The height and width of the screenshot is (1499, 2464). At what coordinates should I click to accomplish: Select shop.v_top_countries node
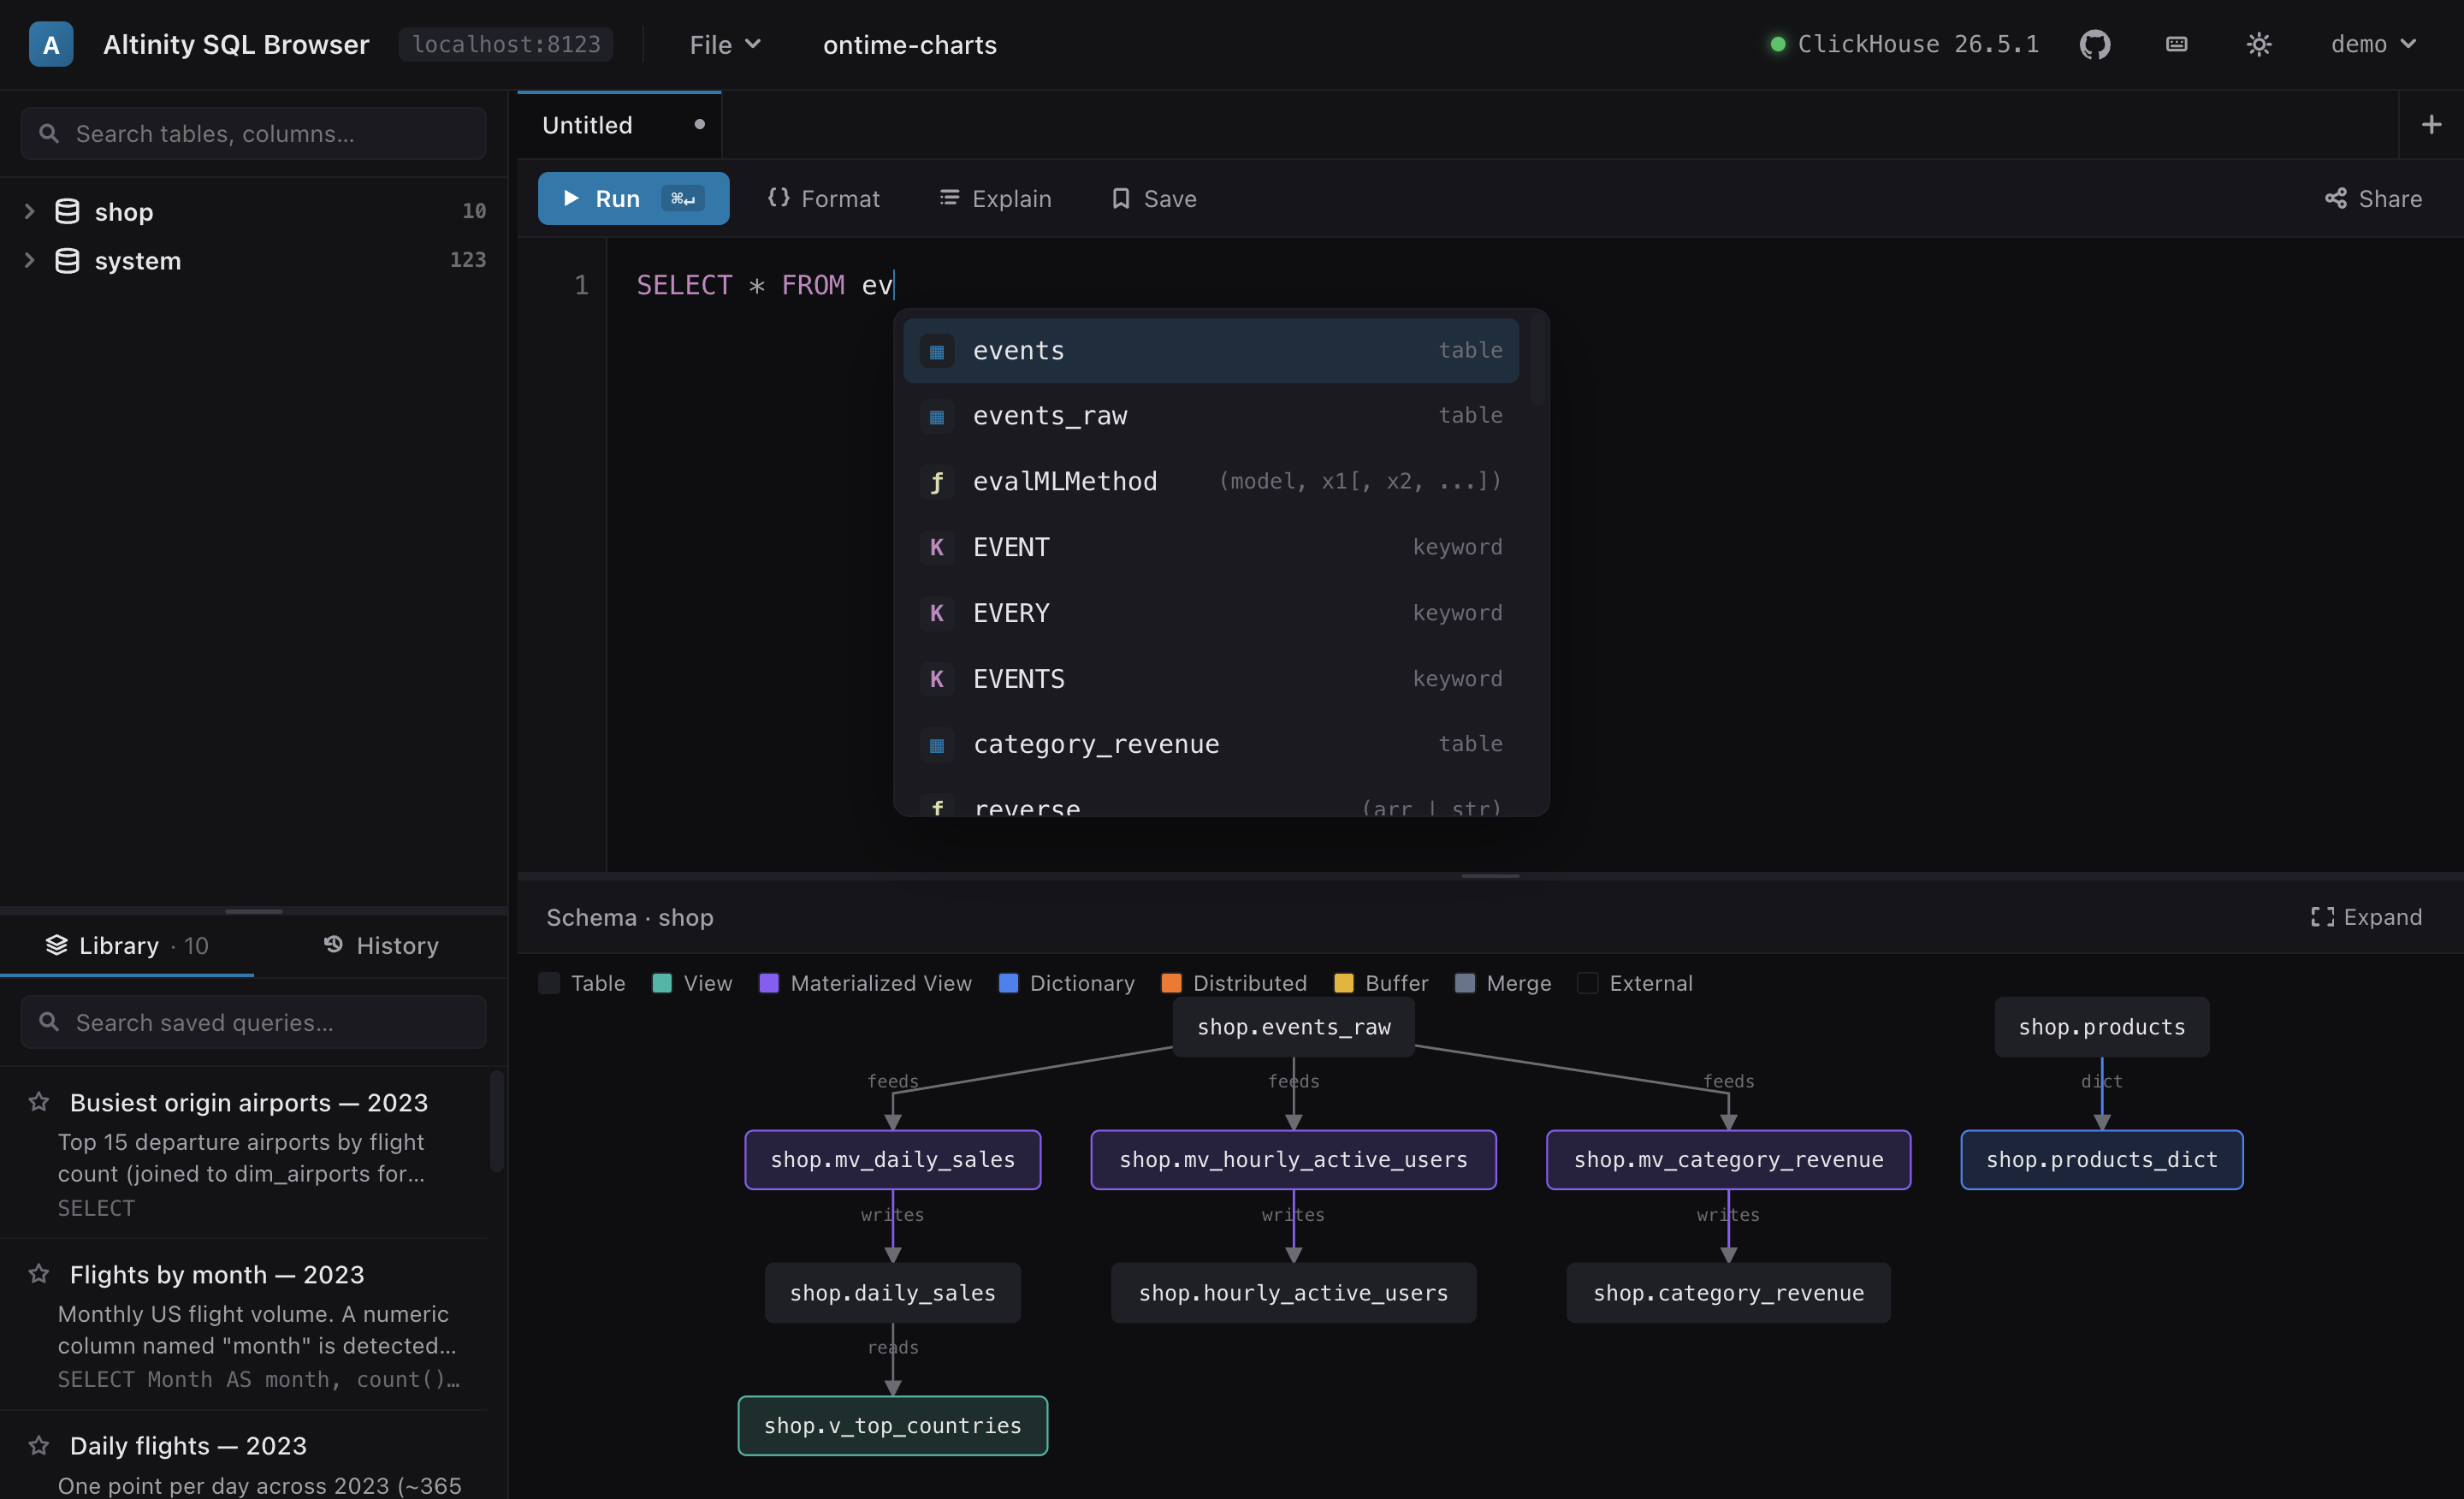point(892,1425)
